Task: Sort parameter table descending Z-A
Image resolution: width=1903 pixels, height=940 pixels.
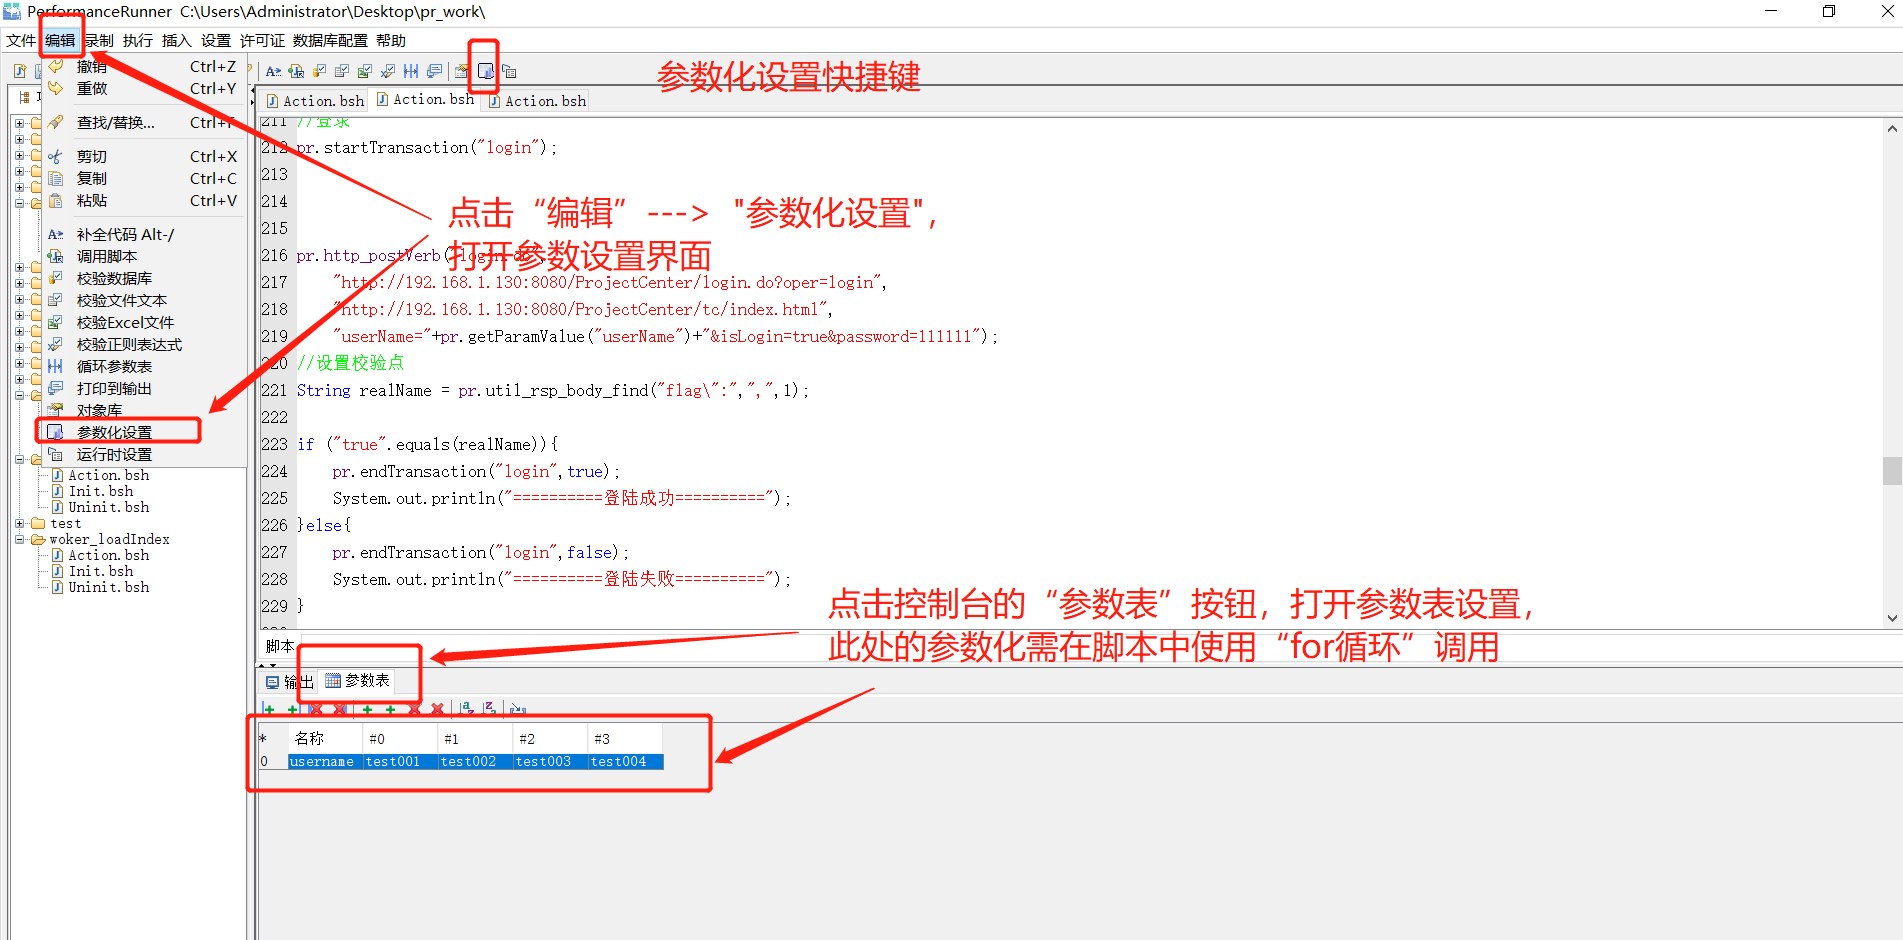Action: pos(490,708)
